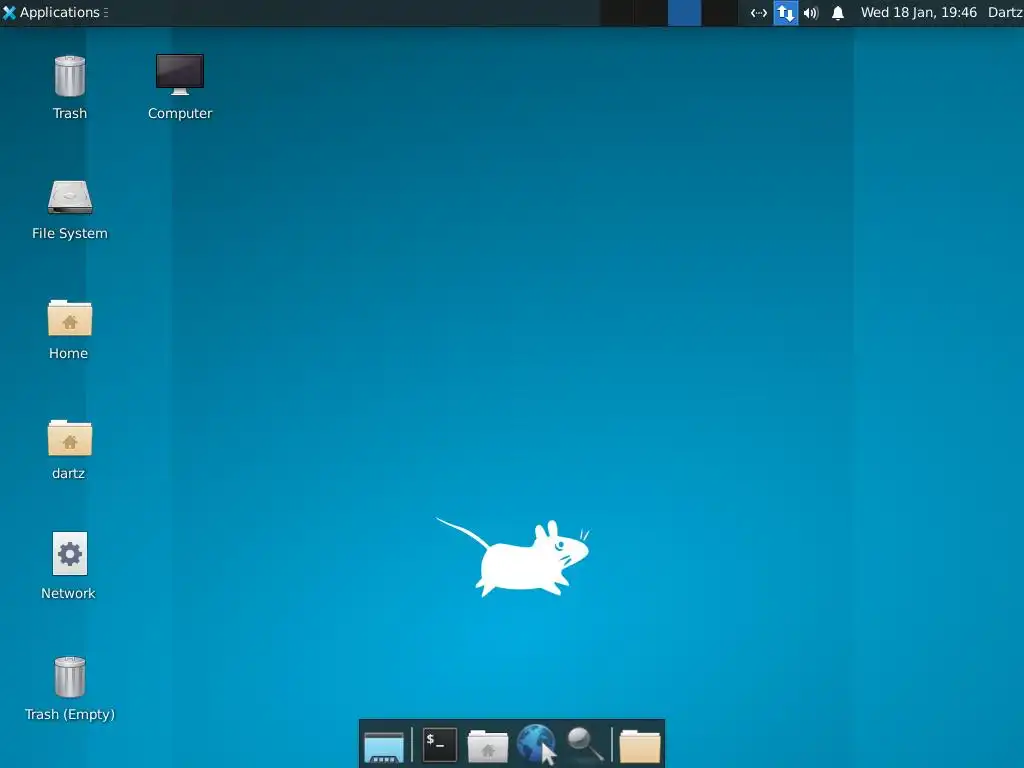
Task: Launch the web browser globe icon
Action: tap(536, 744)
